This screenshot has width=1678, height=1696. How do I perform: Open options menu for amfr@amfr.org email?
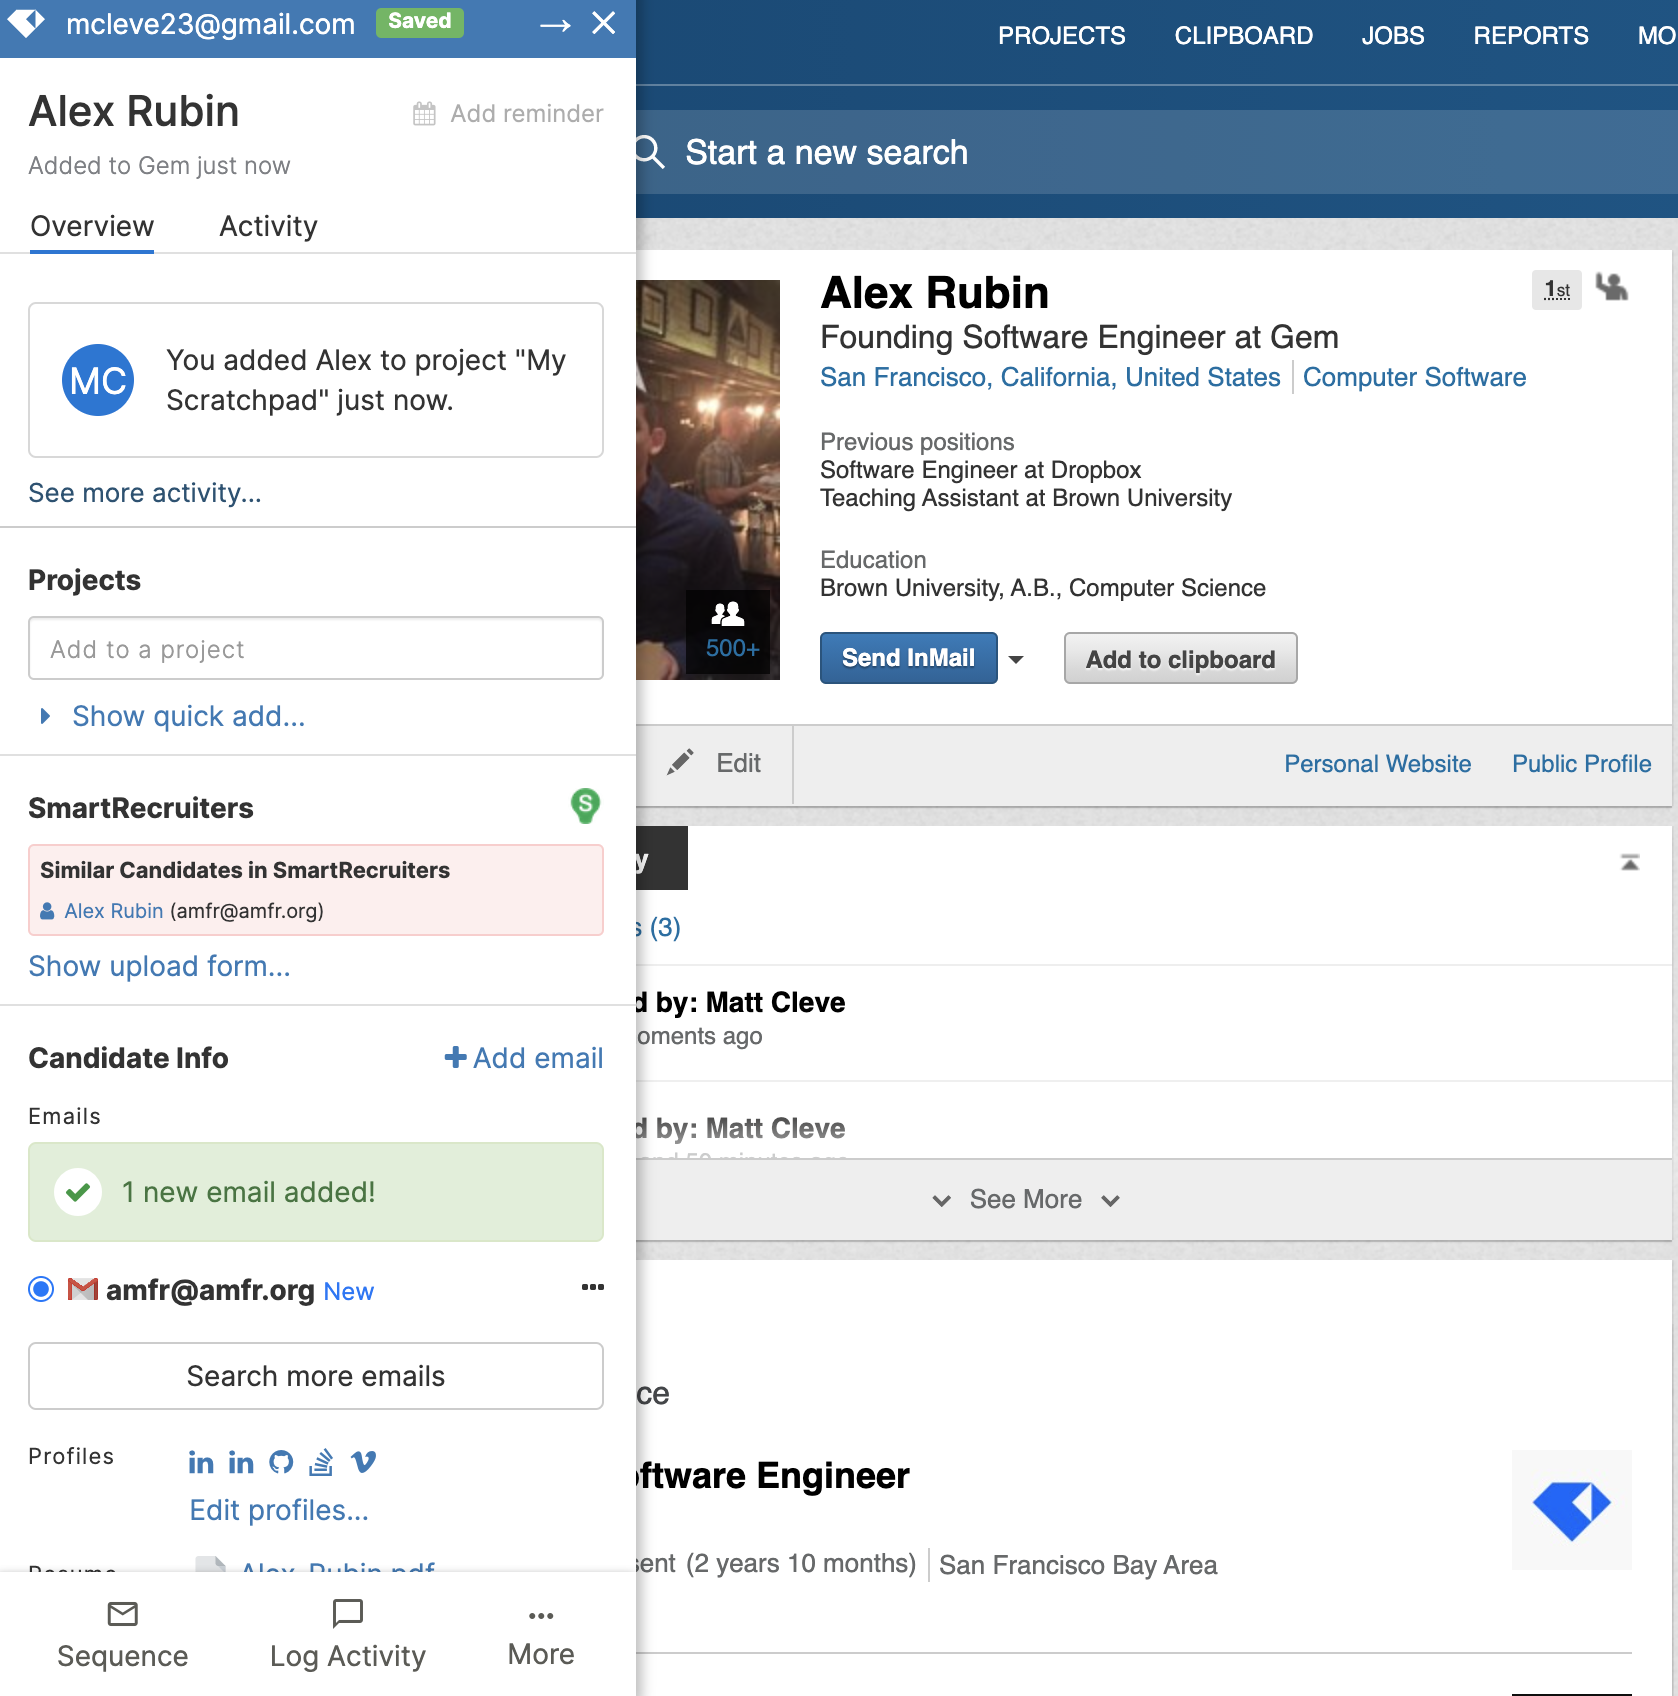point(592,1287)
